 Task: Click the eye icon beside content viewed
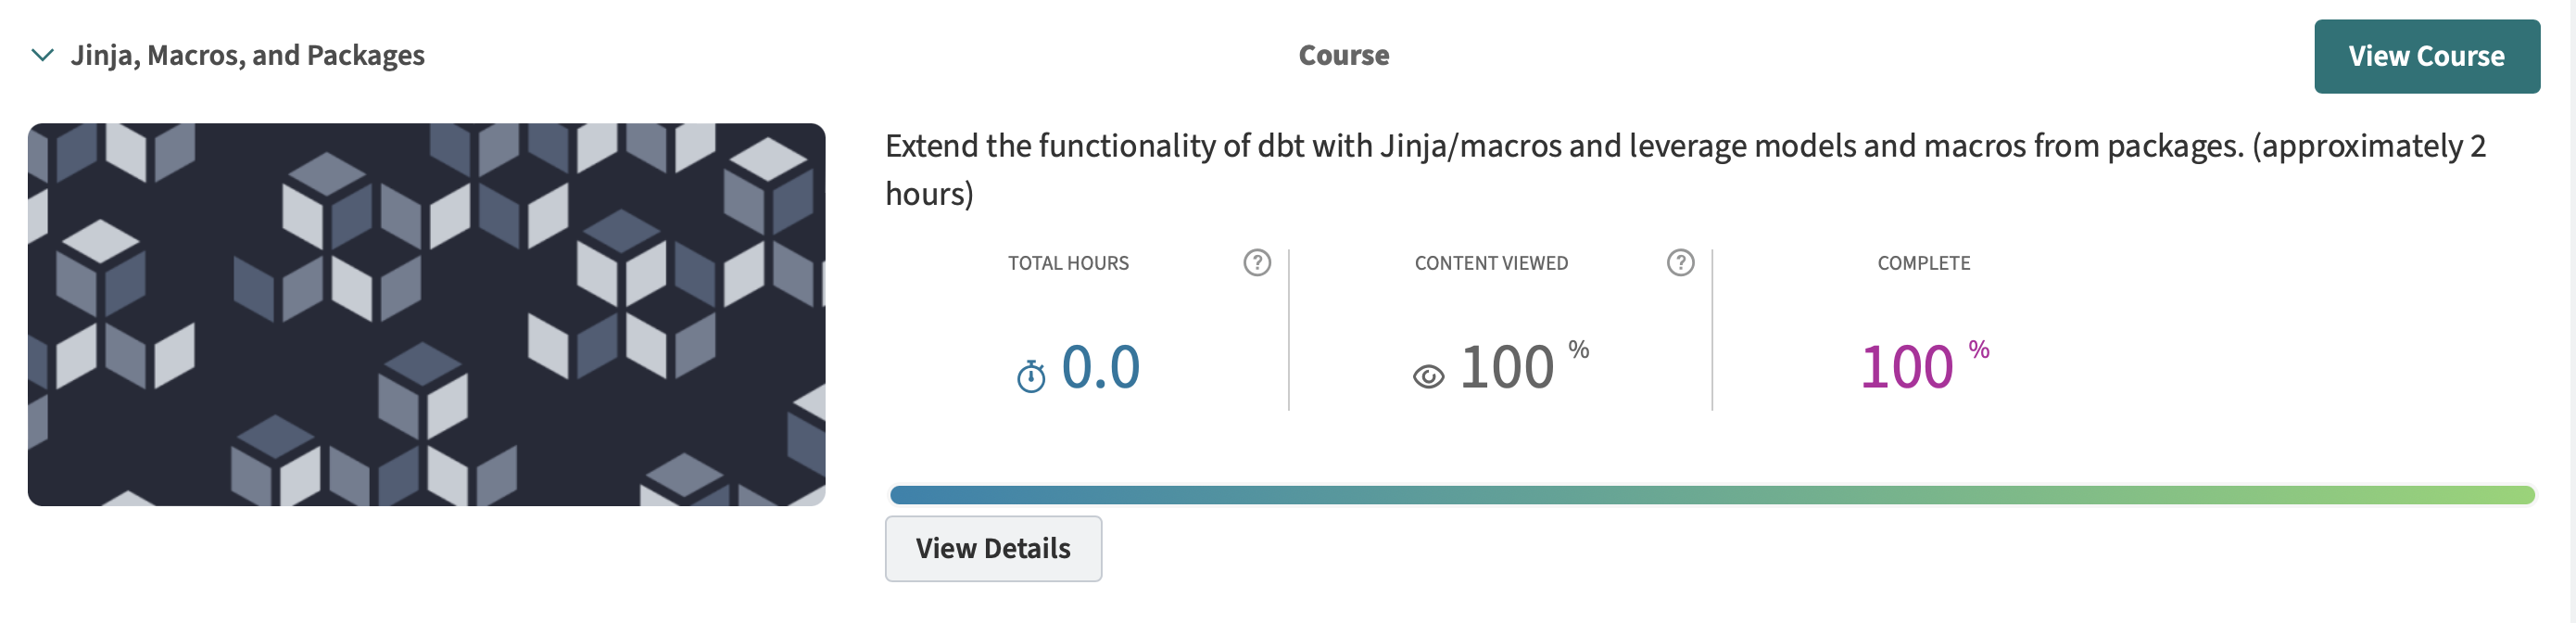pyautogui.click(x=1428, y=376)
